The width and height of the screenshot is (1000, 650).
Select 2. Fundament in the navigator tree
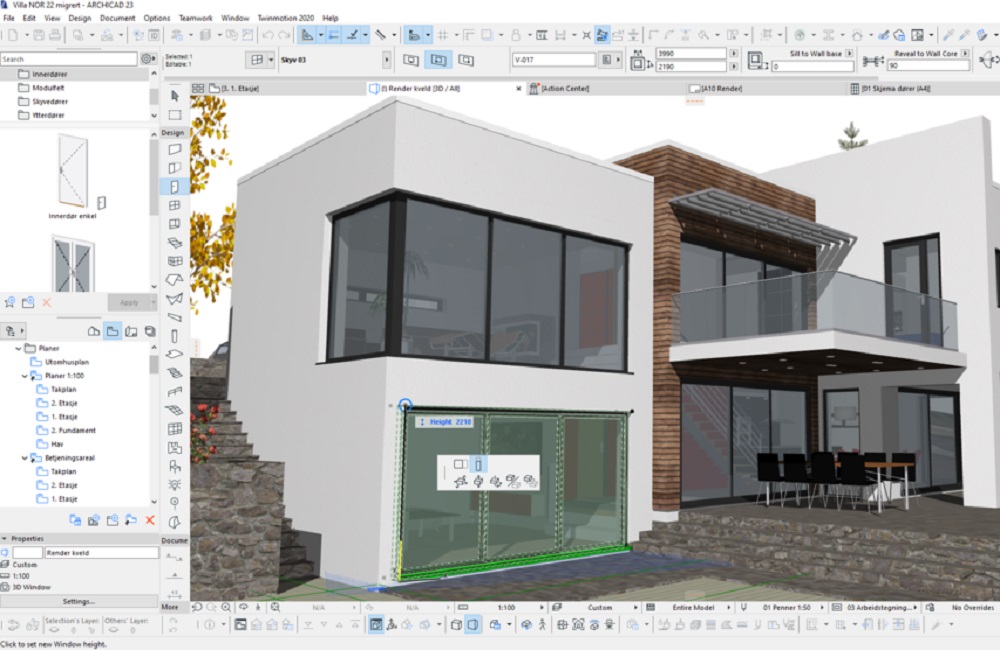click(73, 431)
